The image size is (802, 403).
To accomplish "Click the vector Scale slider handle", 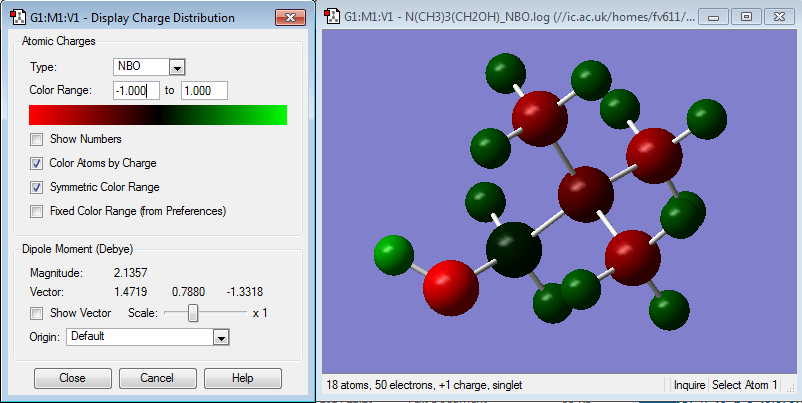I will [x=193, y=313].
